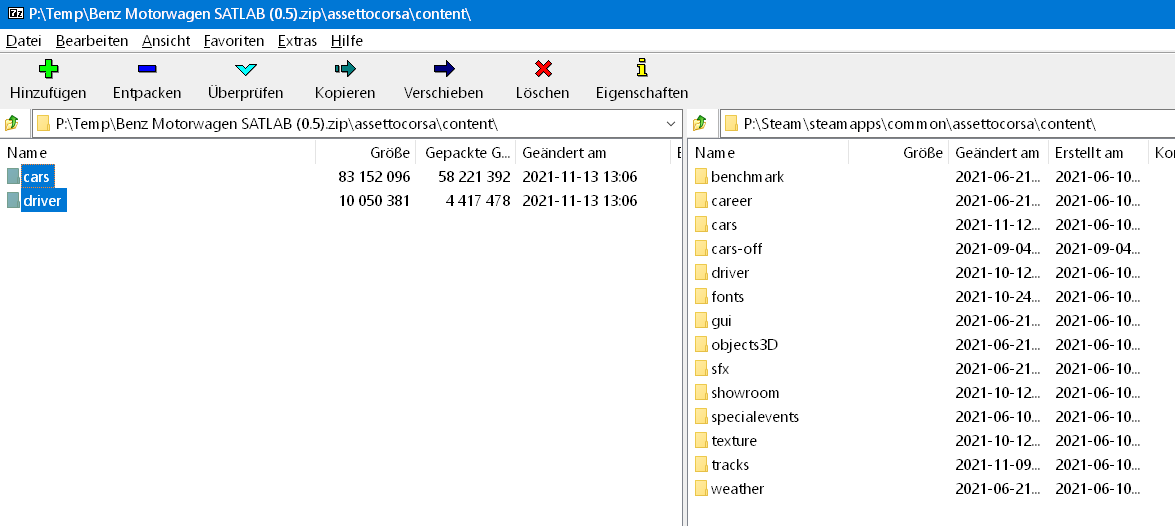
Task: Select the cars-off folder icon
Action: tap(701, 249)
